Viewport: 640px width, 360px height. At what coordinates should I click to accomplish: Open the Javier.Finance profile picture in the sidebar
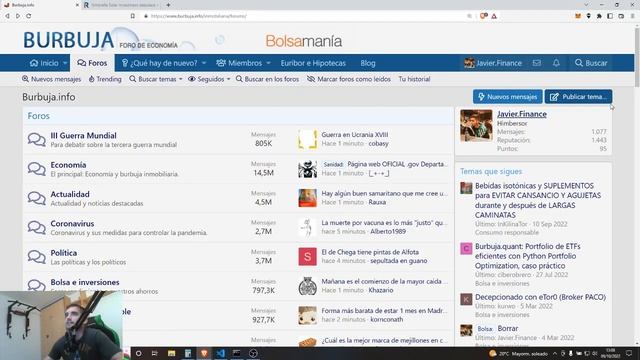pos(476,125)
